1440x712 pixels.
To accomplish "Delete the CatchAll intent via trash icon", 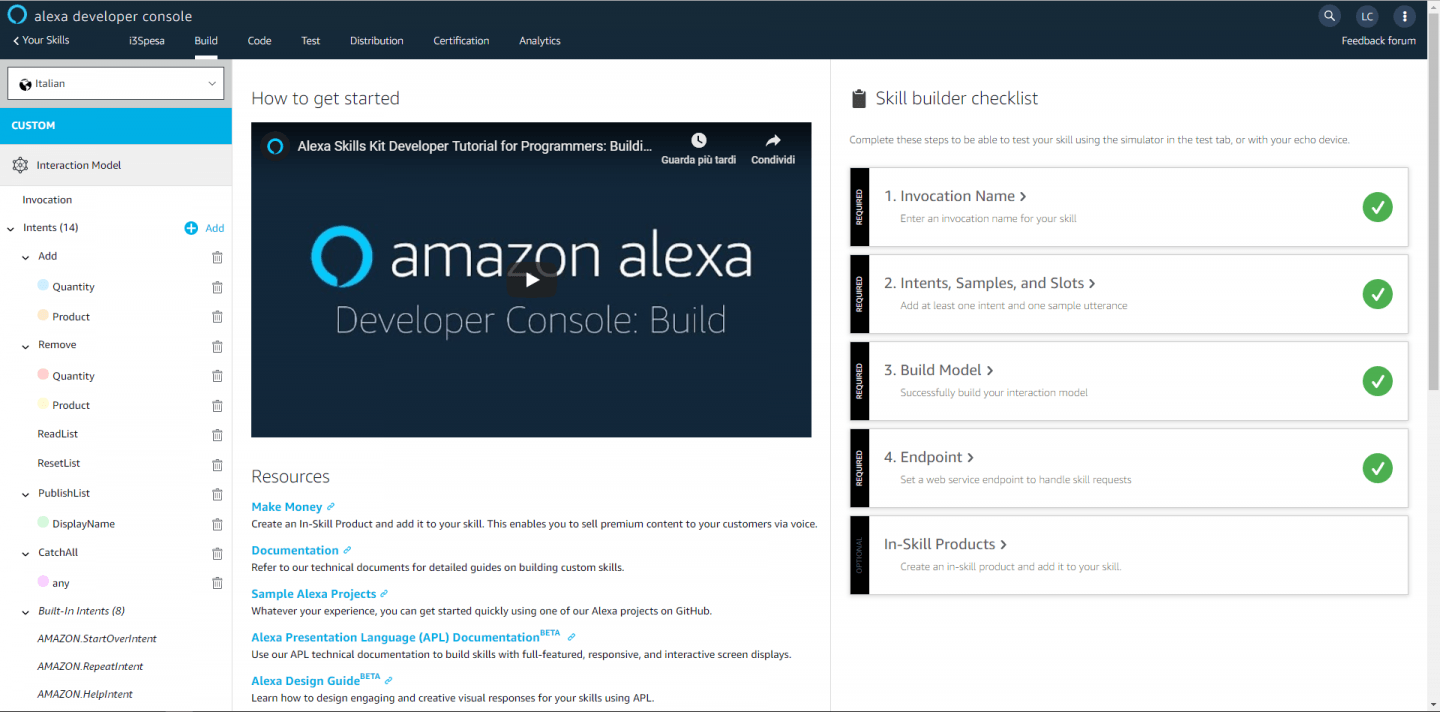I will 217,553.
